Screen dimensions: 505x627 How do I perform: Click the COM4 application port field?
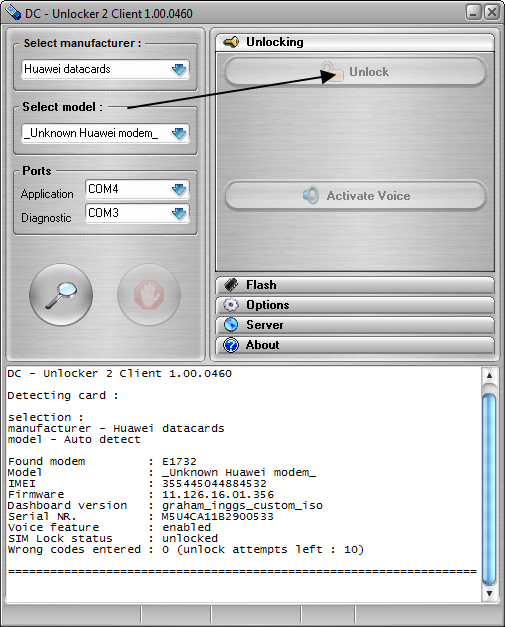pyautogui.click(x=137, y=189)
